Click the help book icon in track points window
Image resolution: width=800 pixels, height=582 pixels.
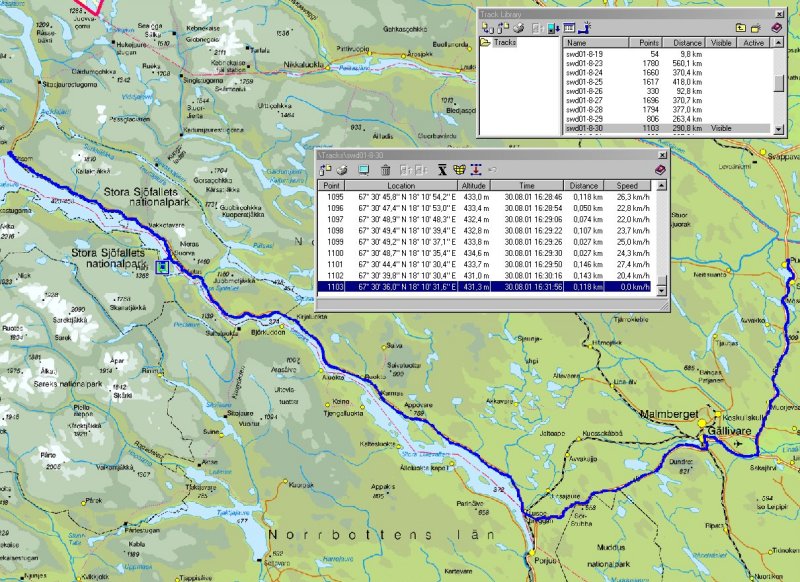click(658, 170)
